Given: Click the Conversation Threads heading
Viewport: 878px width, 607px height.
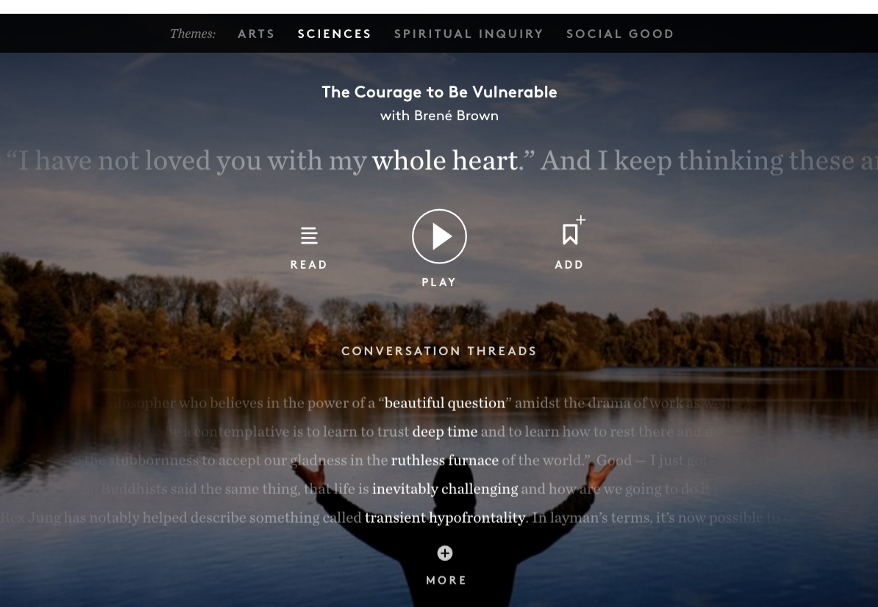Looking at the screenshot, I should pyautogui.click(x=439, y=351).
